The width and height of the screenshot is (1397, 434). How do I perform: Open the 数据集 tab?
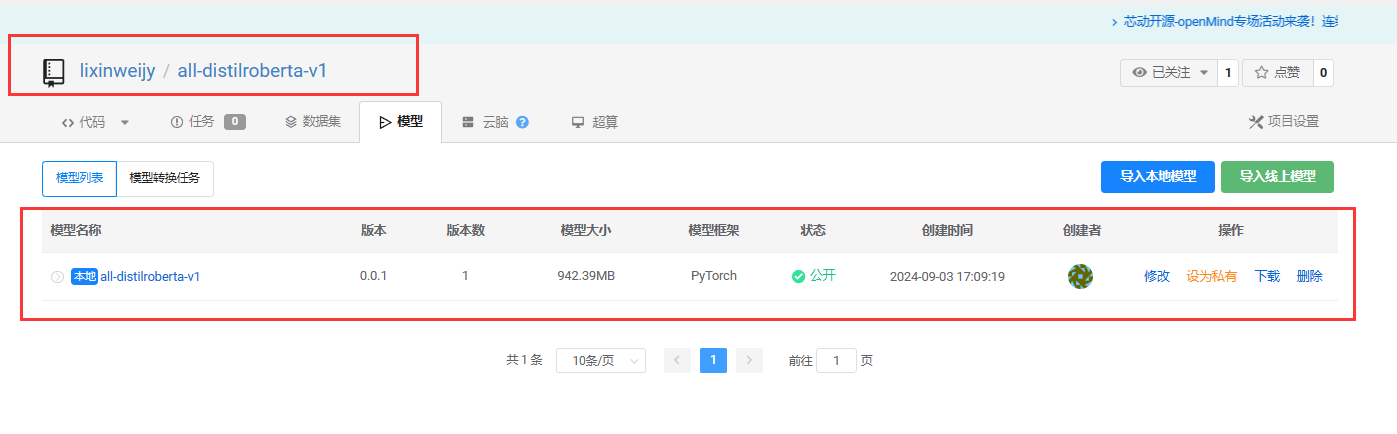(x=312, y=122)
